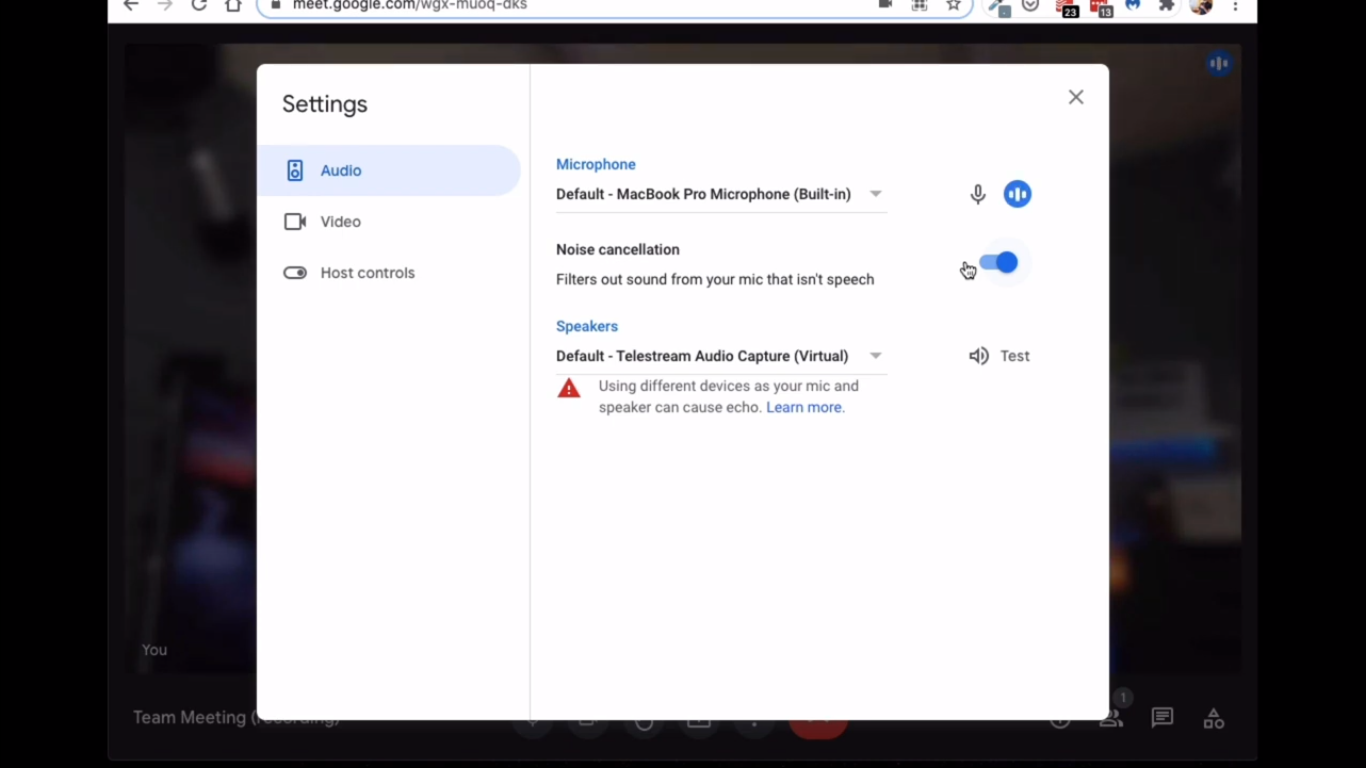Go to the browser home page icon
1366x768 pixels.
[x=233, y=6]
